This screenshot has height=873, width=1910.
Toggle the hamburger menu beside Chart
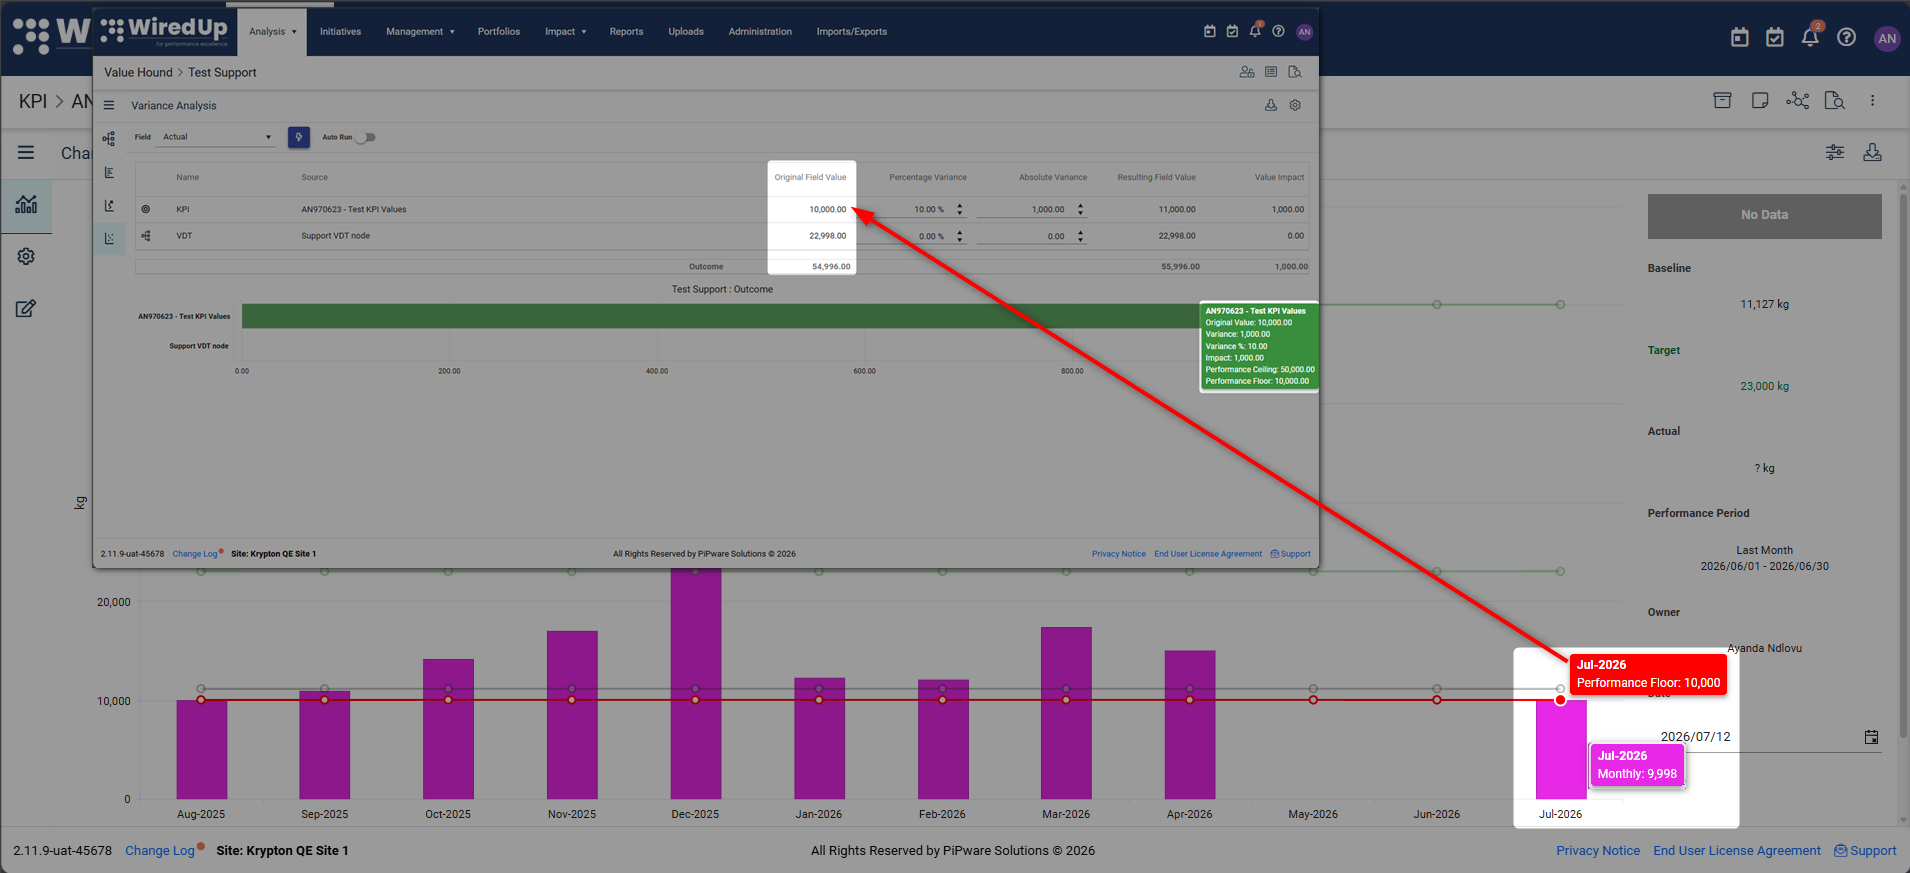coord(26,153)
